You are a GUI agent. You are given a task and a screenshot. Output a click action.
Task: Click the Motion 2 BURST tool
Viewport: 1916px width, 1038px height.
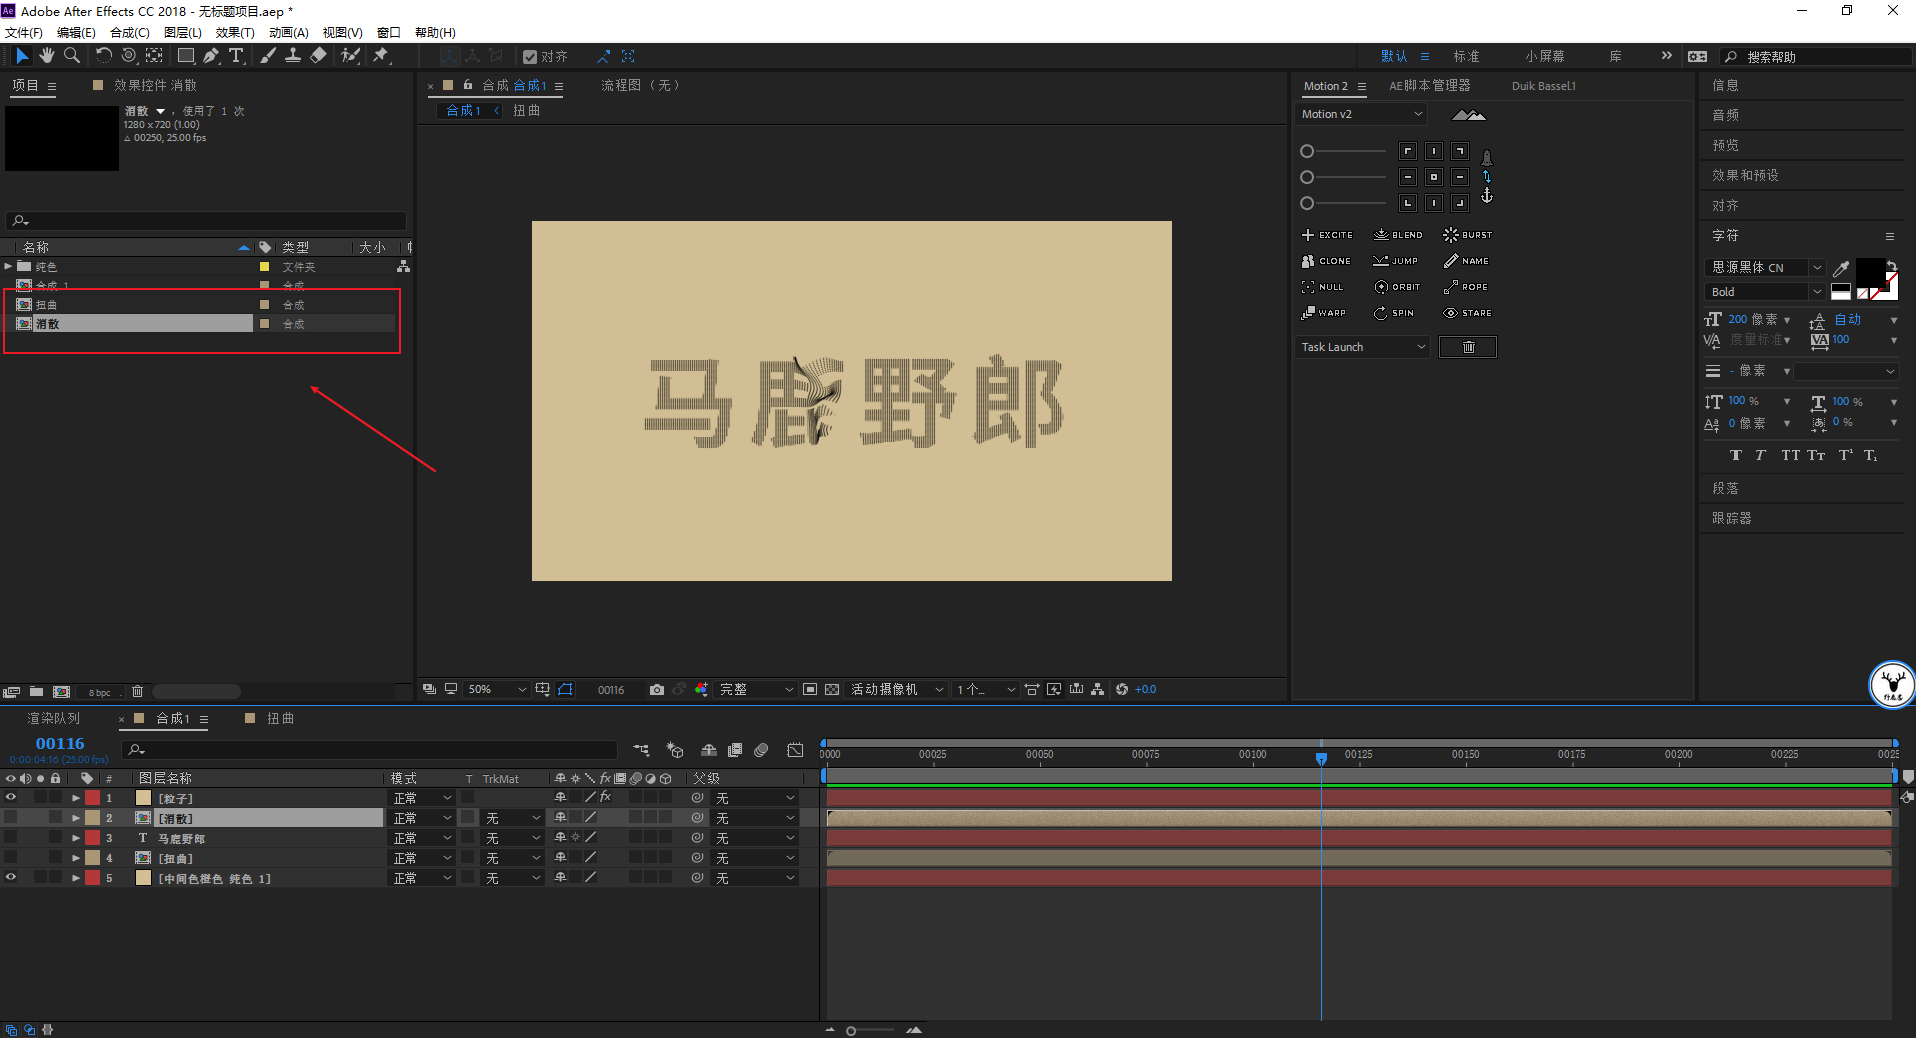(x=1467, y=235)
